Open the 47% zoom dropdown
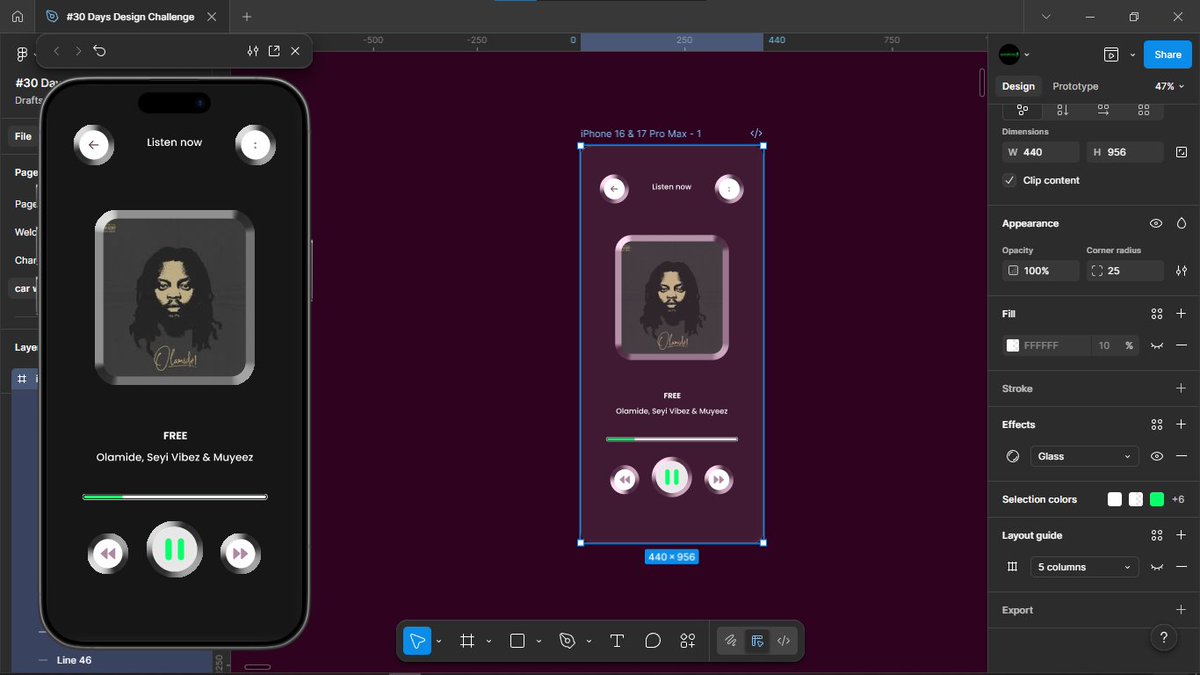This screenshot has height=675, width=1200. (1168, 86)
